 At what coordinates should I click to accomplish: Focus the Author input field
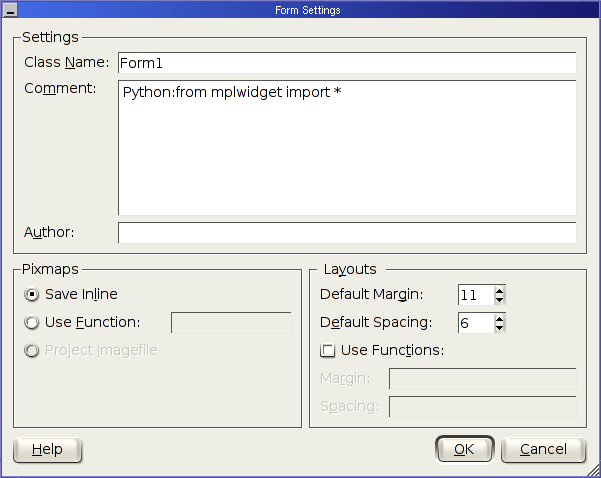coord(347,232)
